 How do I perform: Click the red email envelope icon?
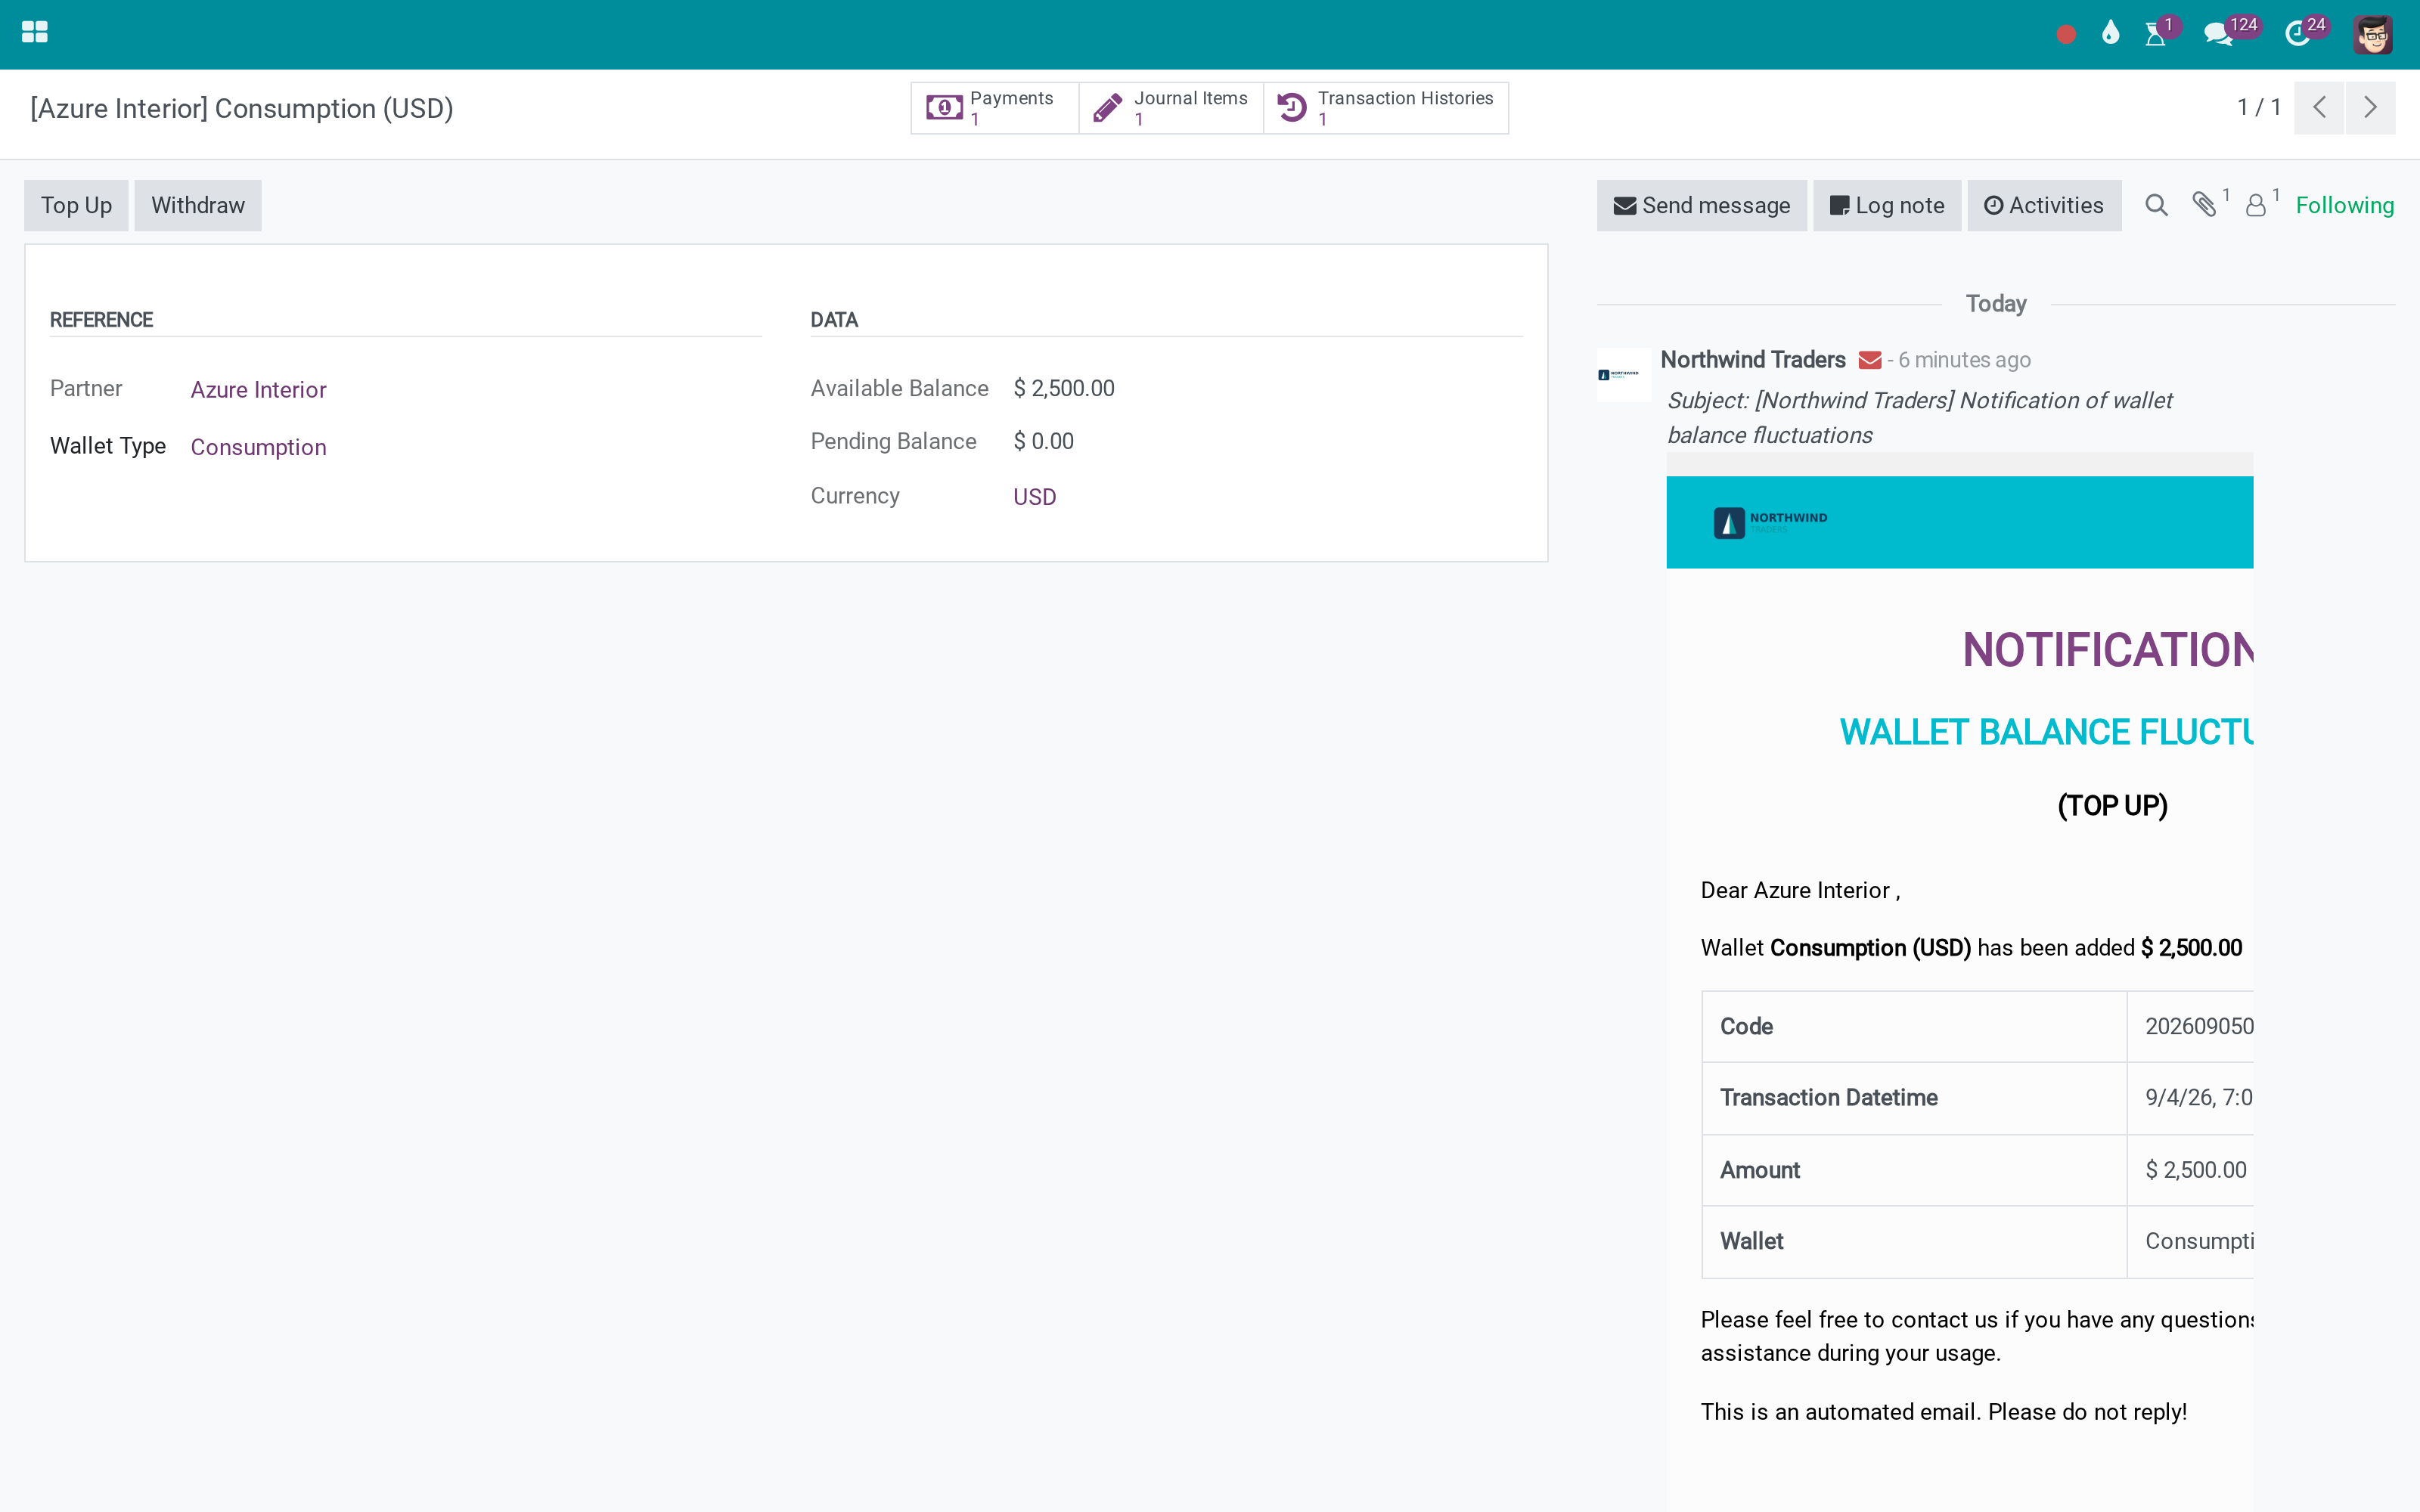(1869, 360)
